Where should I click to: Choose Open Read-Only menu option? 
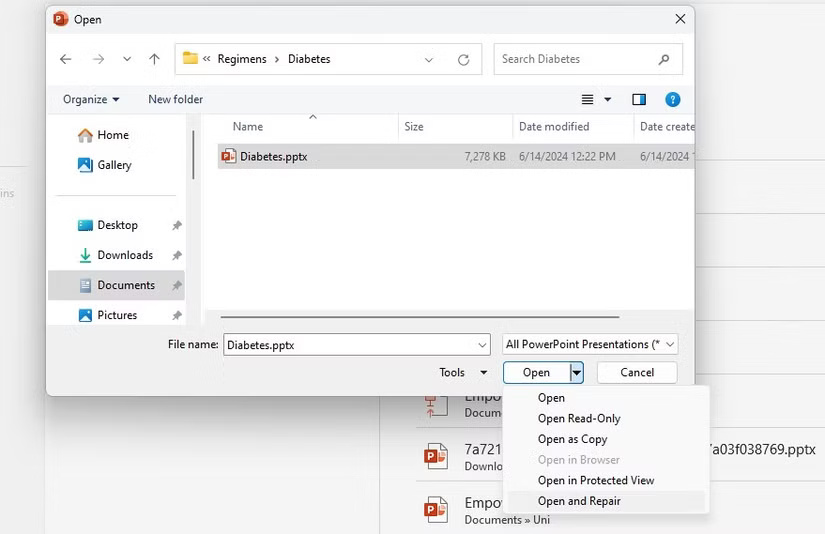(579, 419)
